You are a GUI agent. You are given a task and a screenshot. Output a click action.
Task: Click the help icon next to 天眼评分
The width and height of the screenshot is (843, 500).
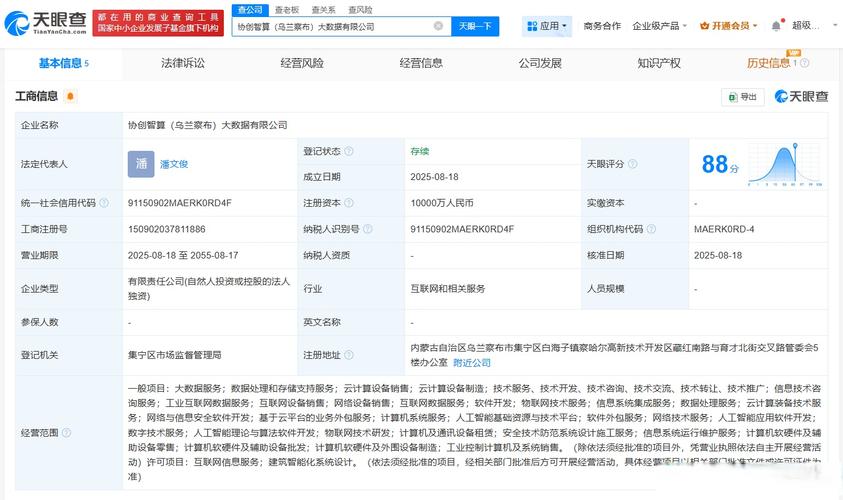[x=633, y=164]
